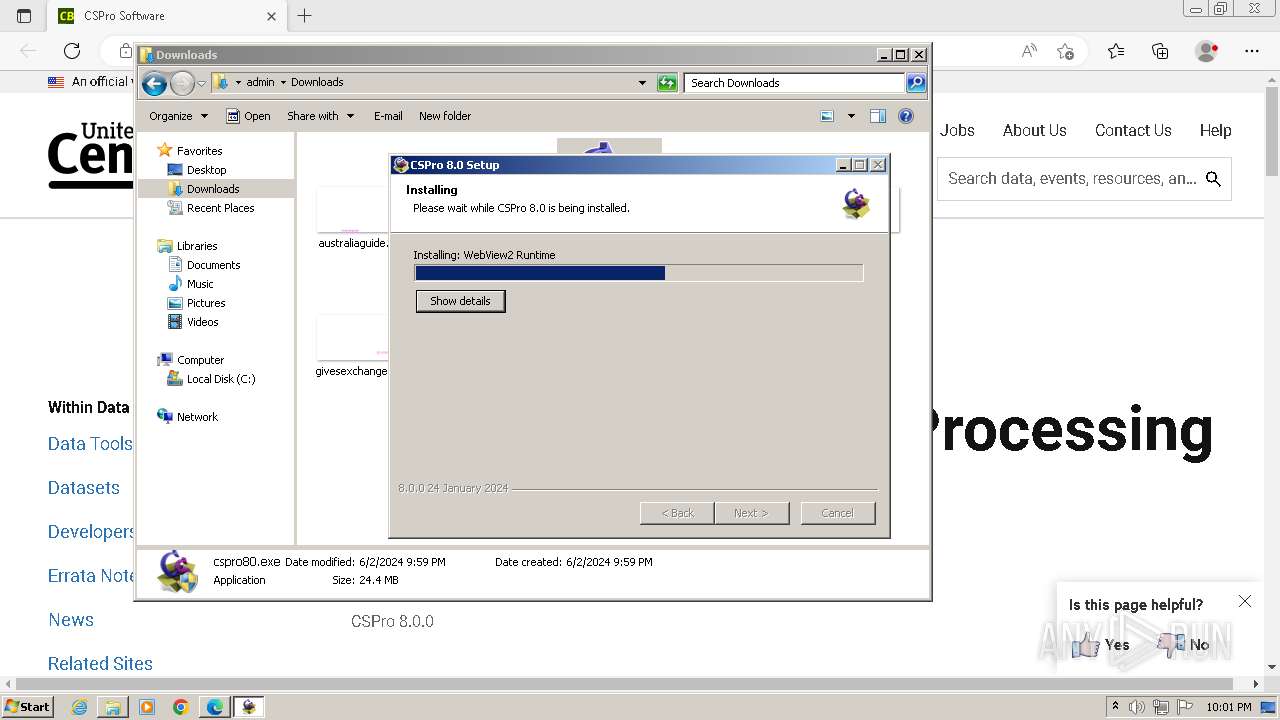
Task: Click Jobs in Census site navigation
Action: [957, 130]
